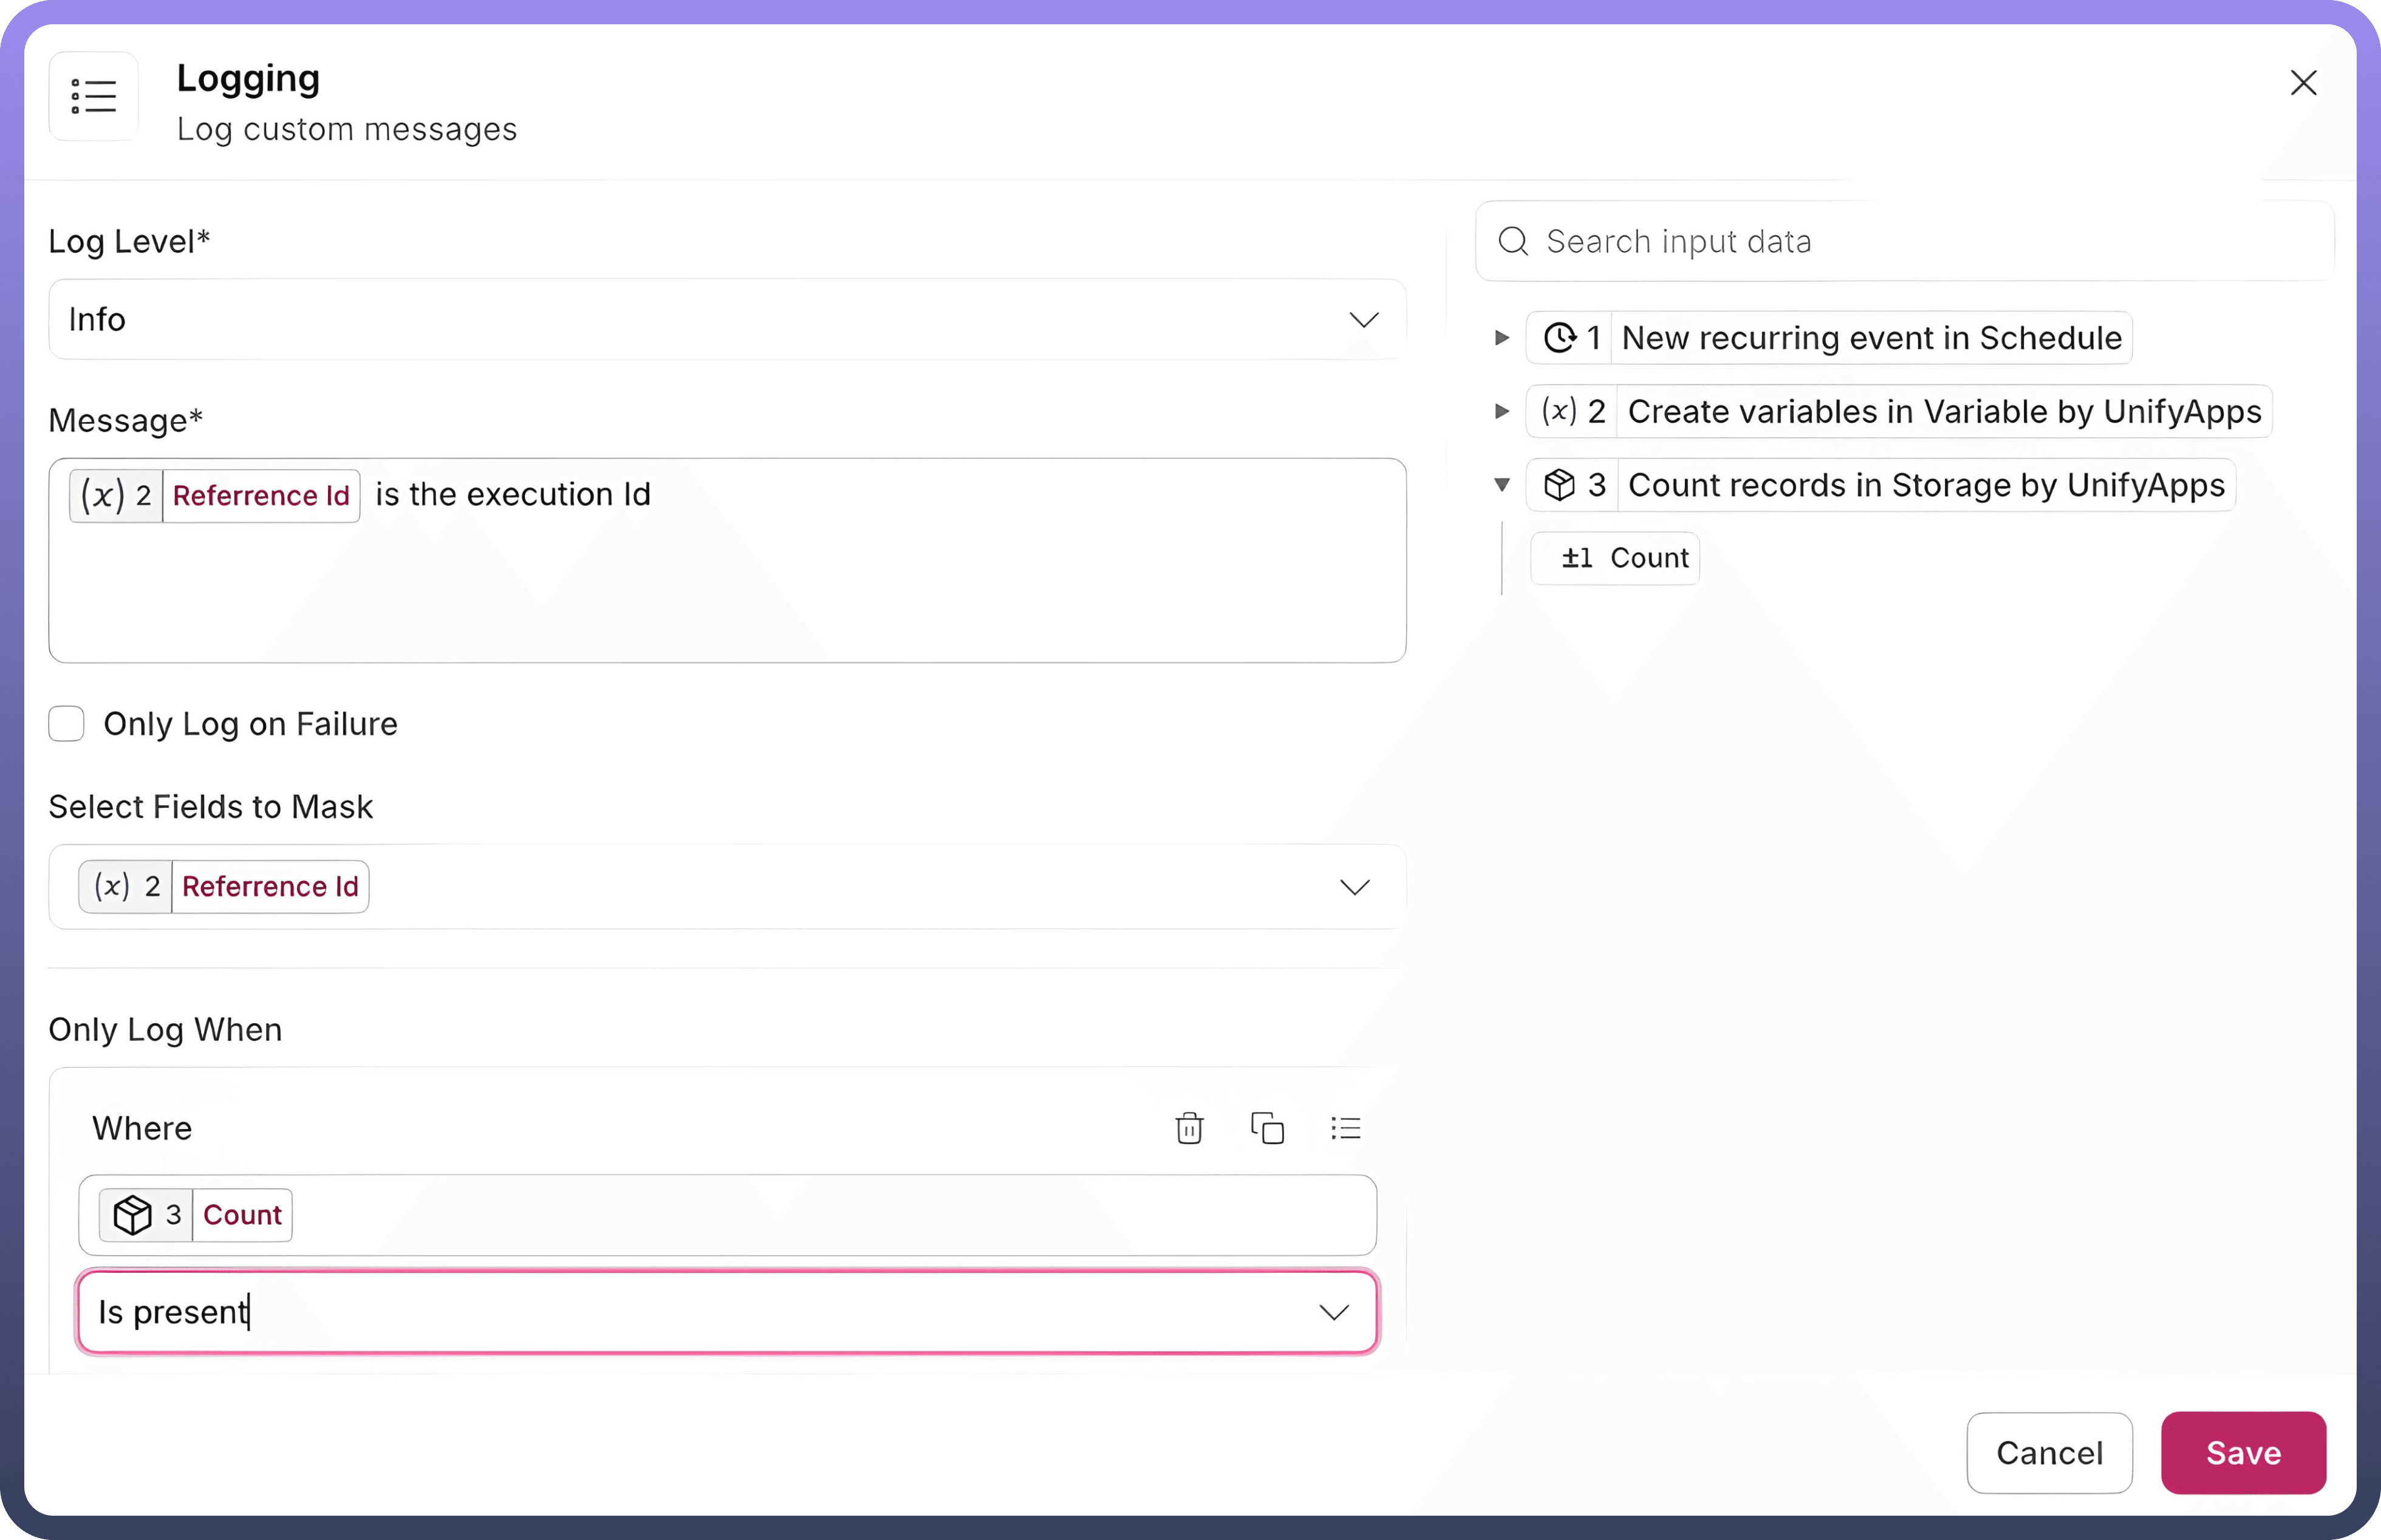Image resolution: width=2381 pixels, height=1540 pixels.
Task: Click the Logging list icon in header
Action: click(94, 97)
